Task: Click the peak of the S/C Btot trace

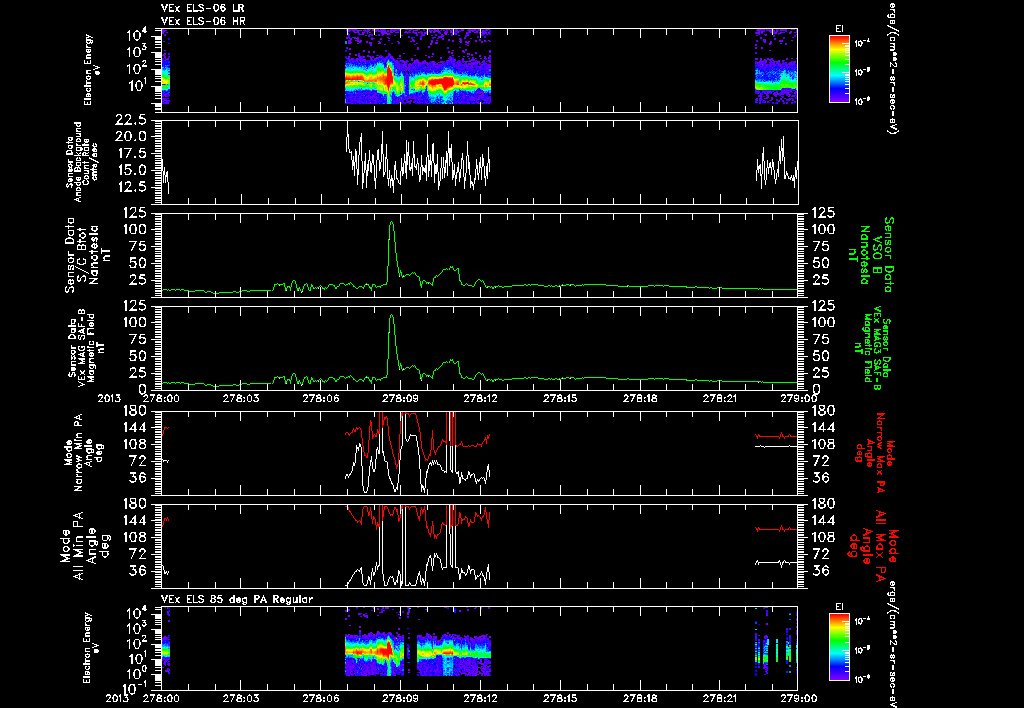Action: pos(391,223)
